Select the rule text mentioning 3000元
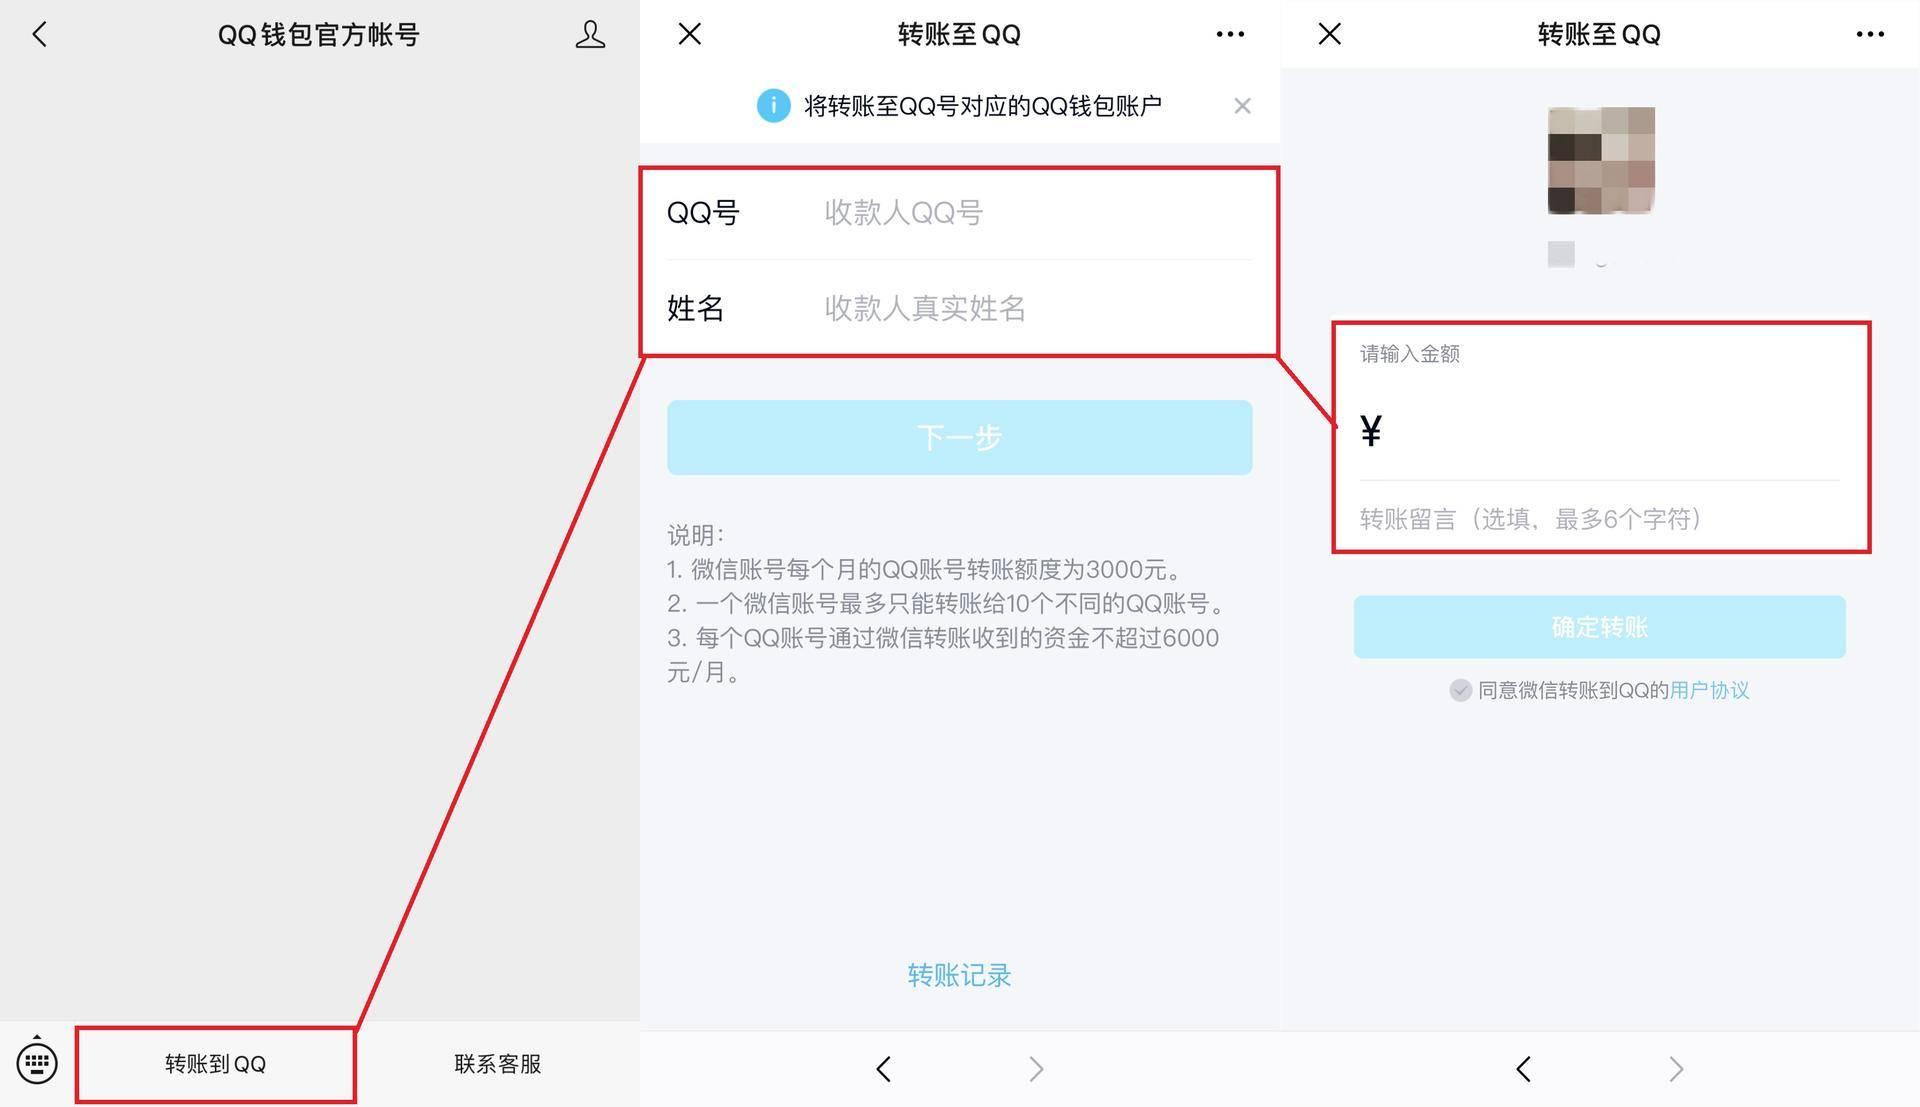 (927, 569)
